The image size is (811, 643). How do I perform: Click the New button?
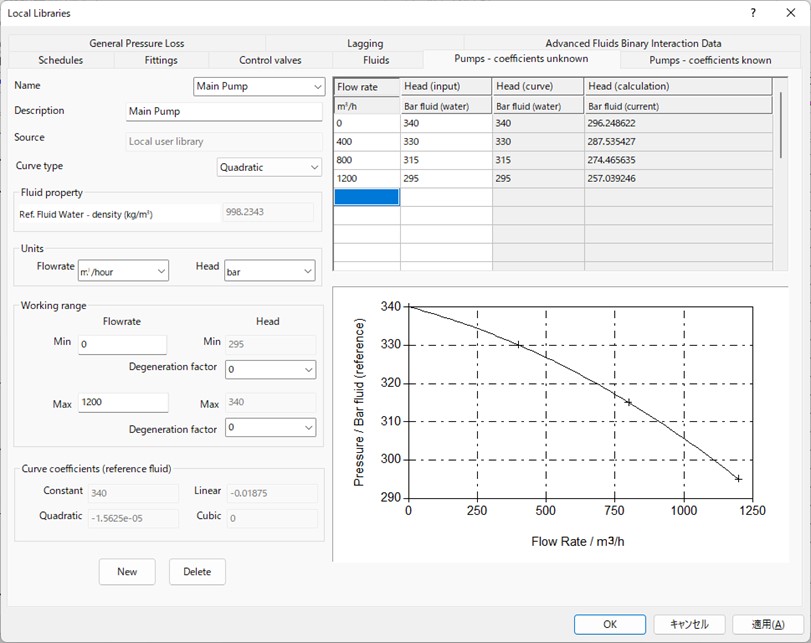coord(127,572)
